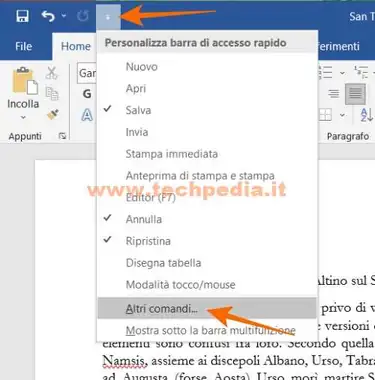Click the multilevel list icon
Screen dimensions: 375x380
(362, 72)
